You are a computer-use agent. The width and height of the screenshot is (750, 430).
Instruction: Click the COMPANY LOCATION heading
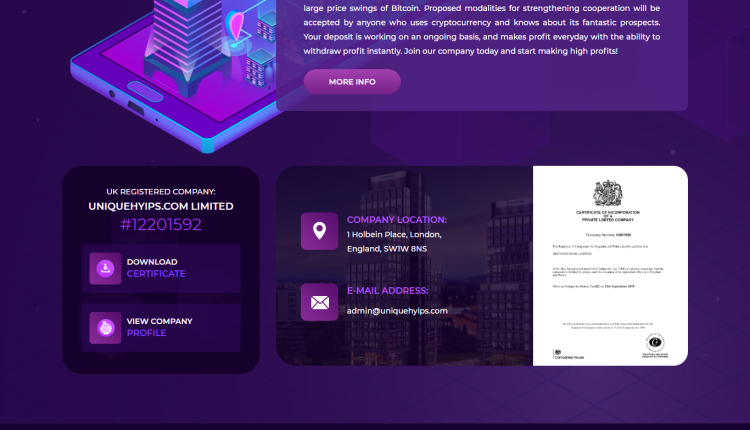(397, 220)
